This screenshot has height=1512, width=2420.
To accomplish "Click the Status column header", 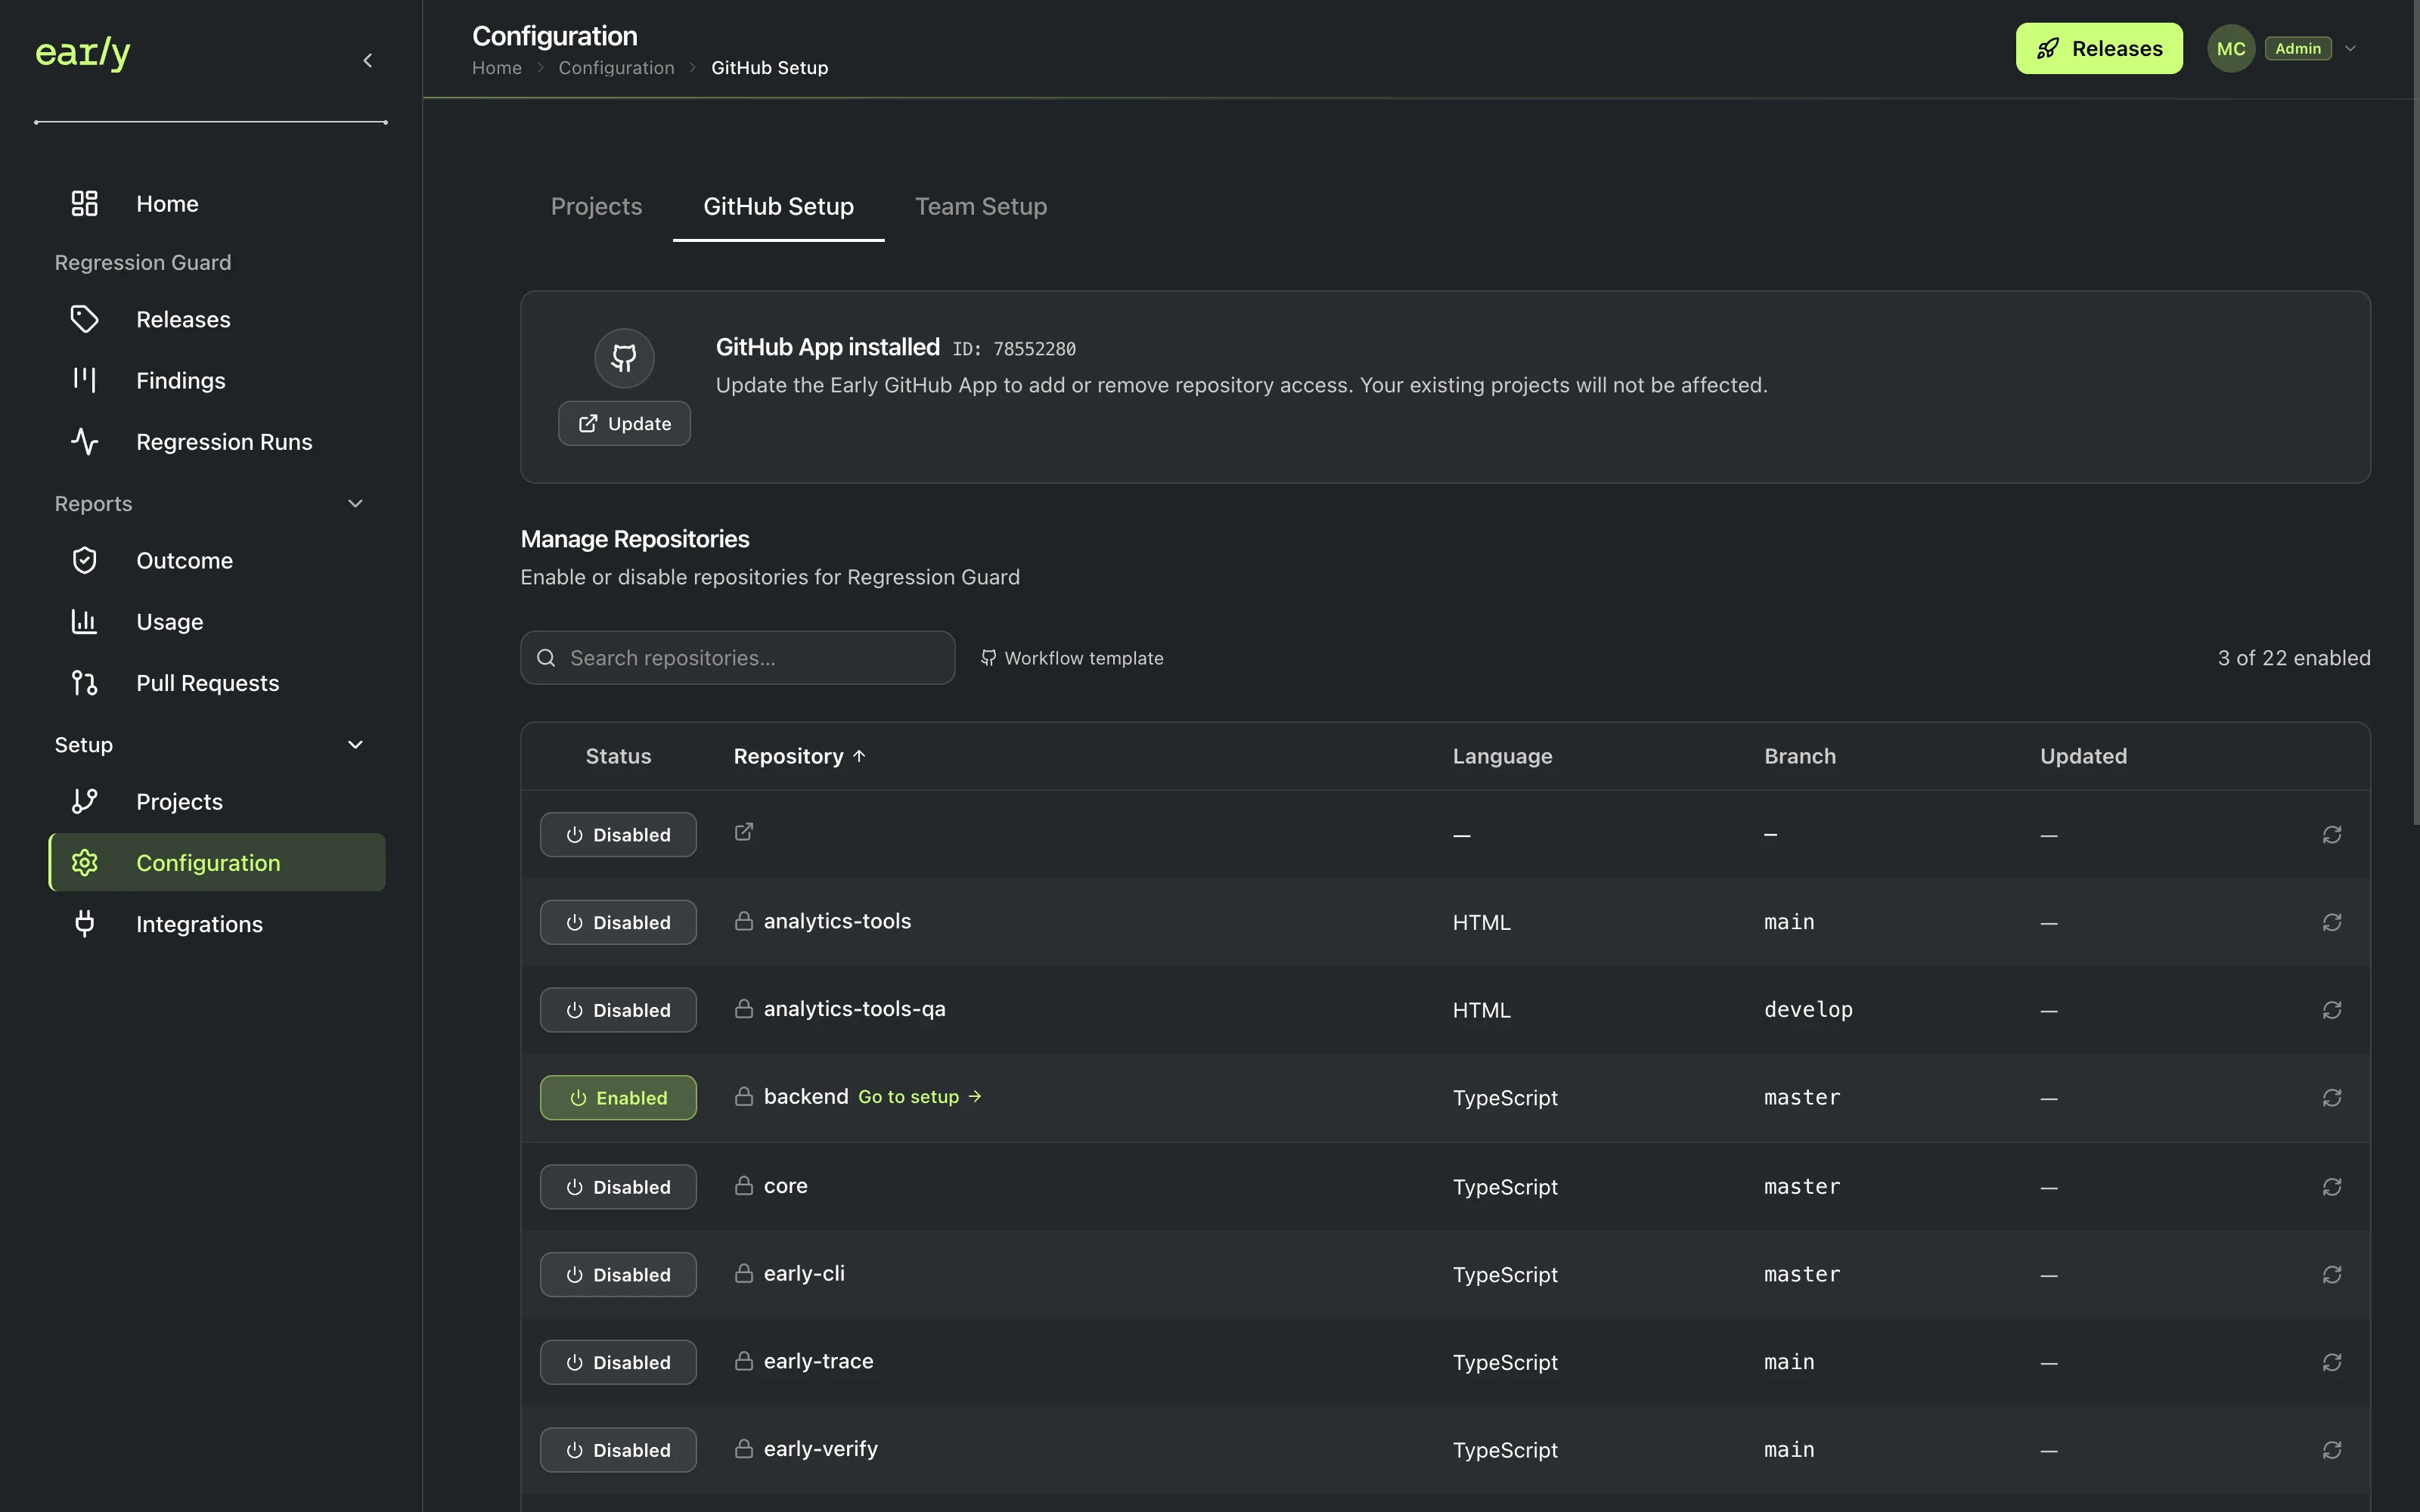I will click(x=618, y=757).
